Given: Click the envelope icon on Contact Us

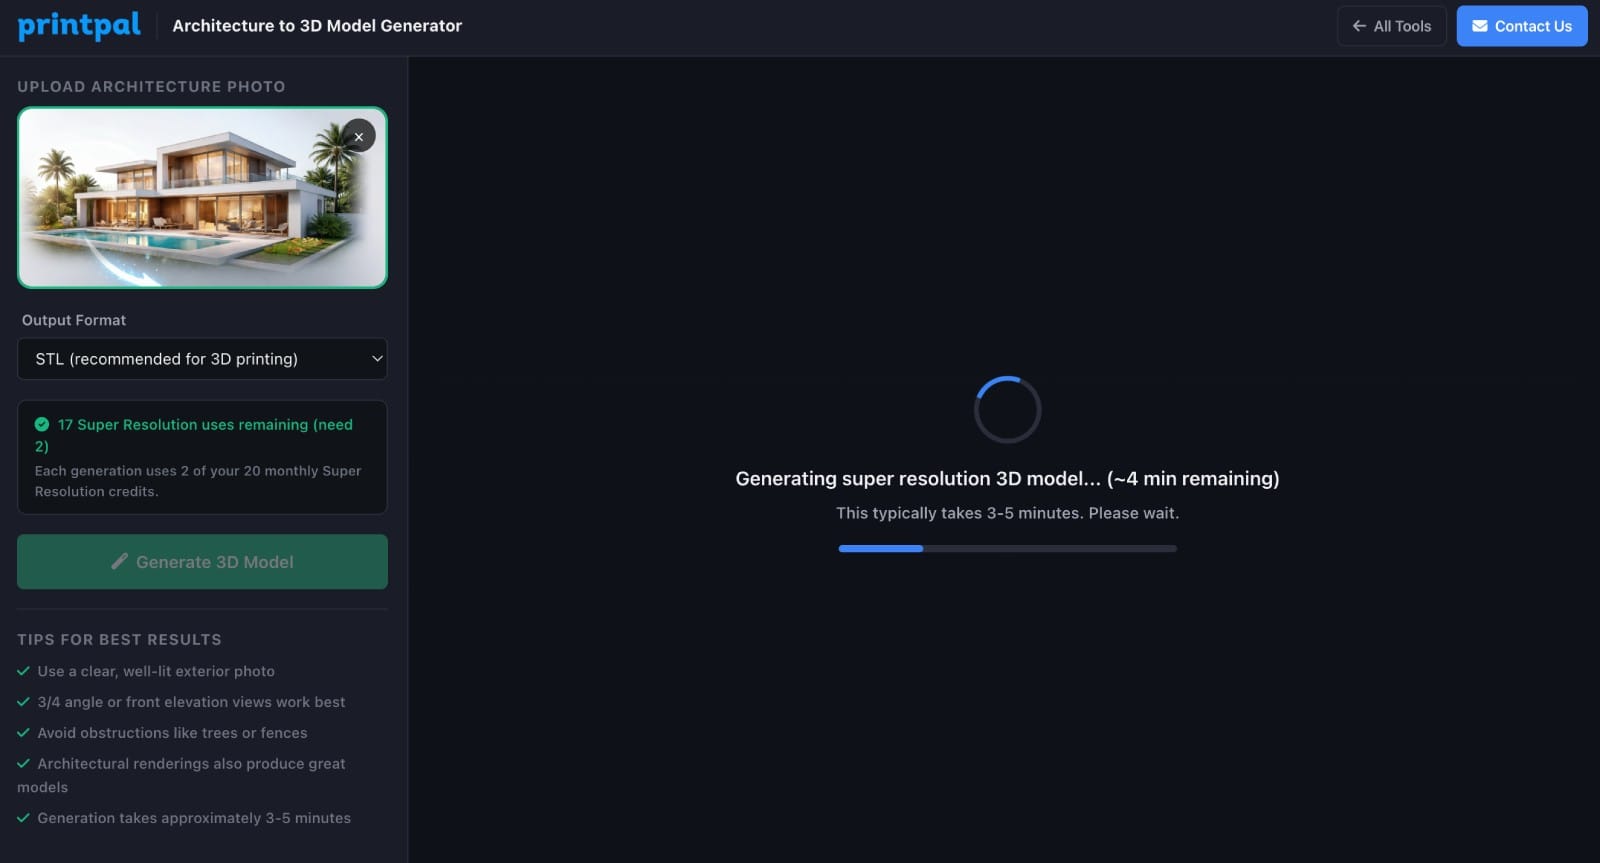Looking at the screenshot, I should [1479, 26].
